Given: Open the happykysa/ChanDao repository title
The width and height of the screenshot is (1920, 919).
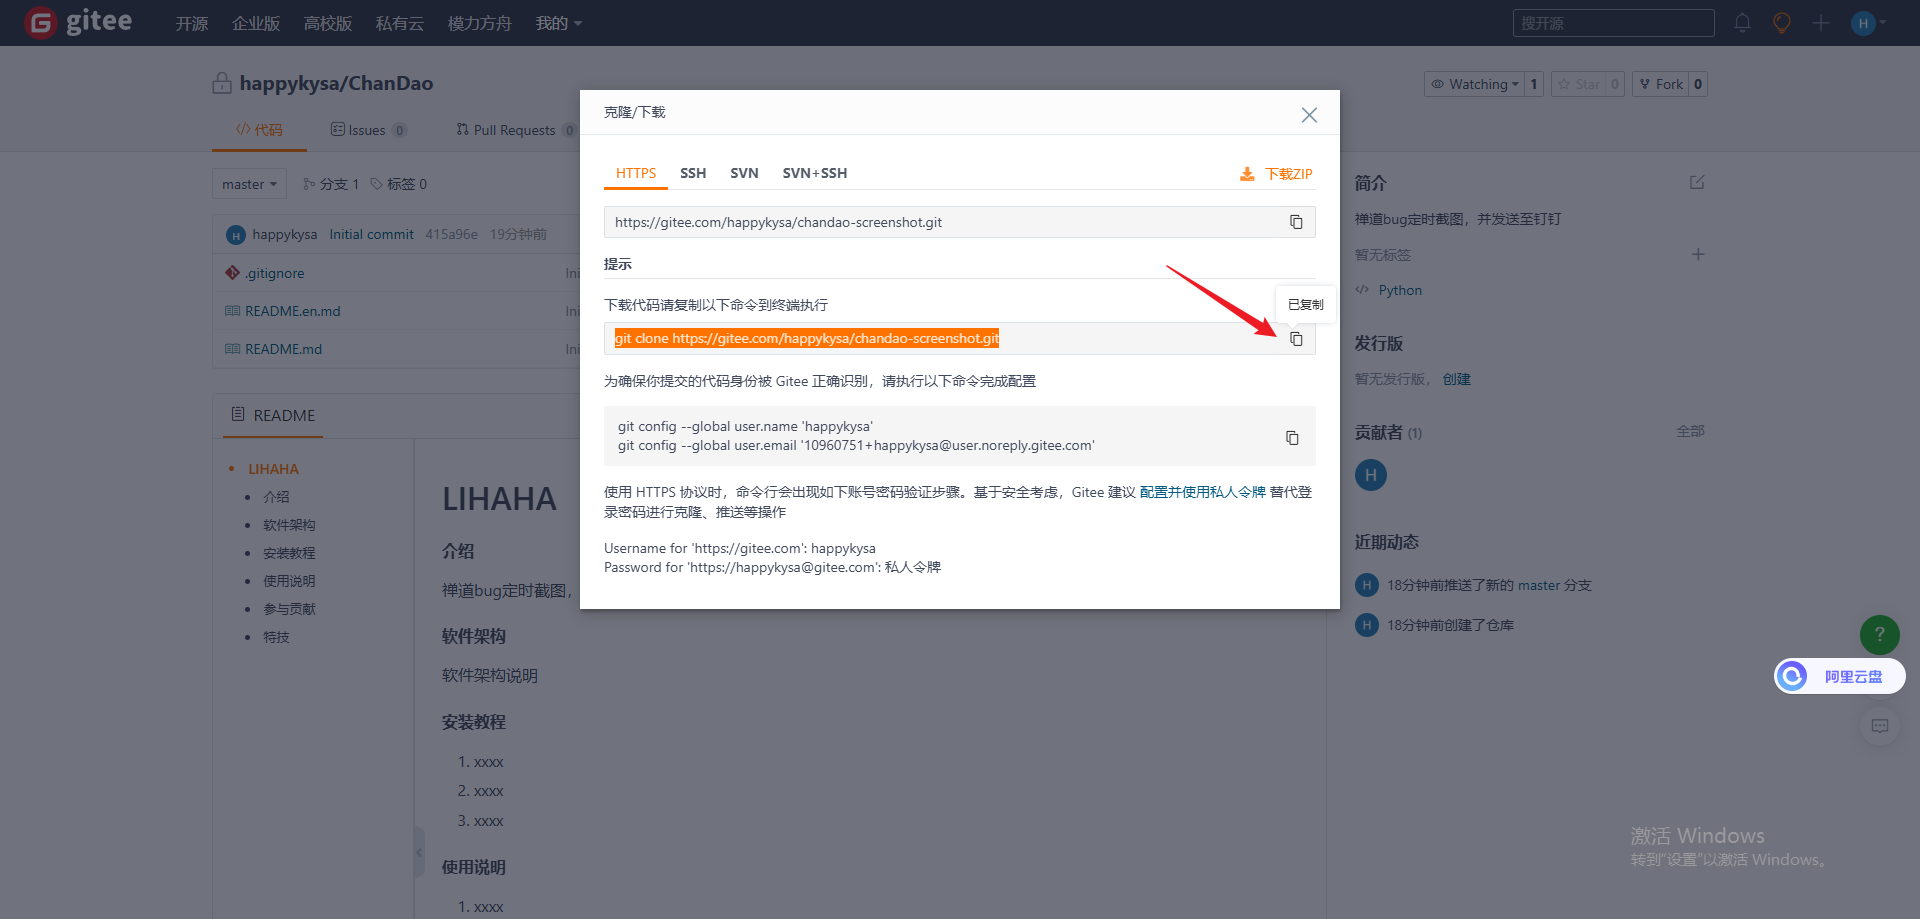Looking at the screenshot, I should [x=336, y=83].
